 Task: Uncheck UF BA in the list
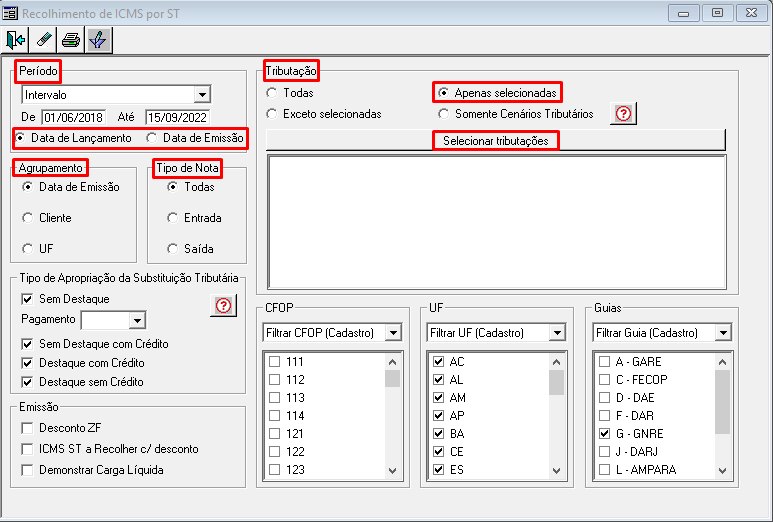pyautogui.click(x=438, y=434)
